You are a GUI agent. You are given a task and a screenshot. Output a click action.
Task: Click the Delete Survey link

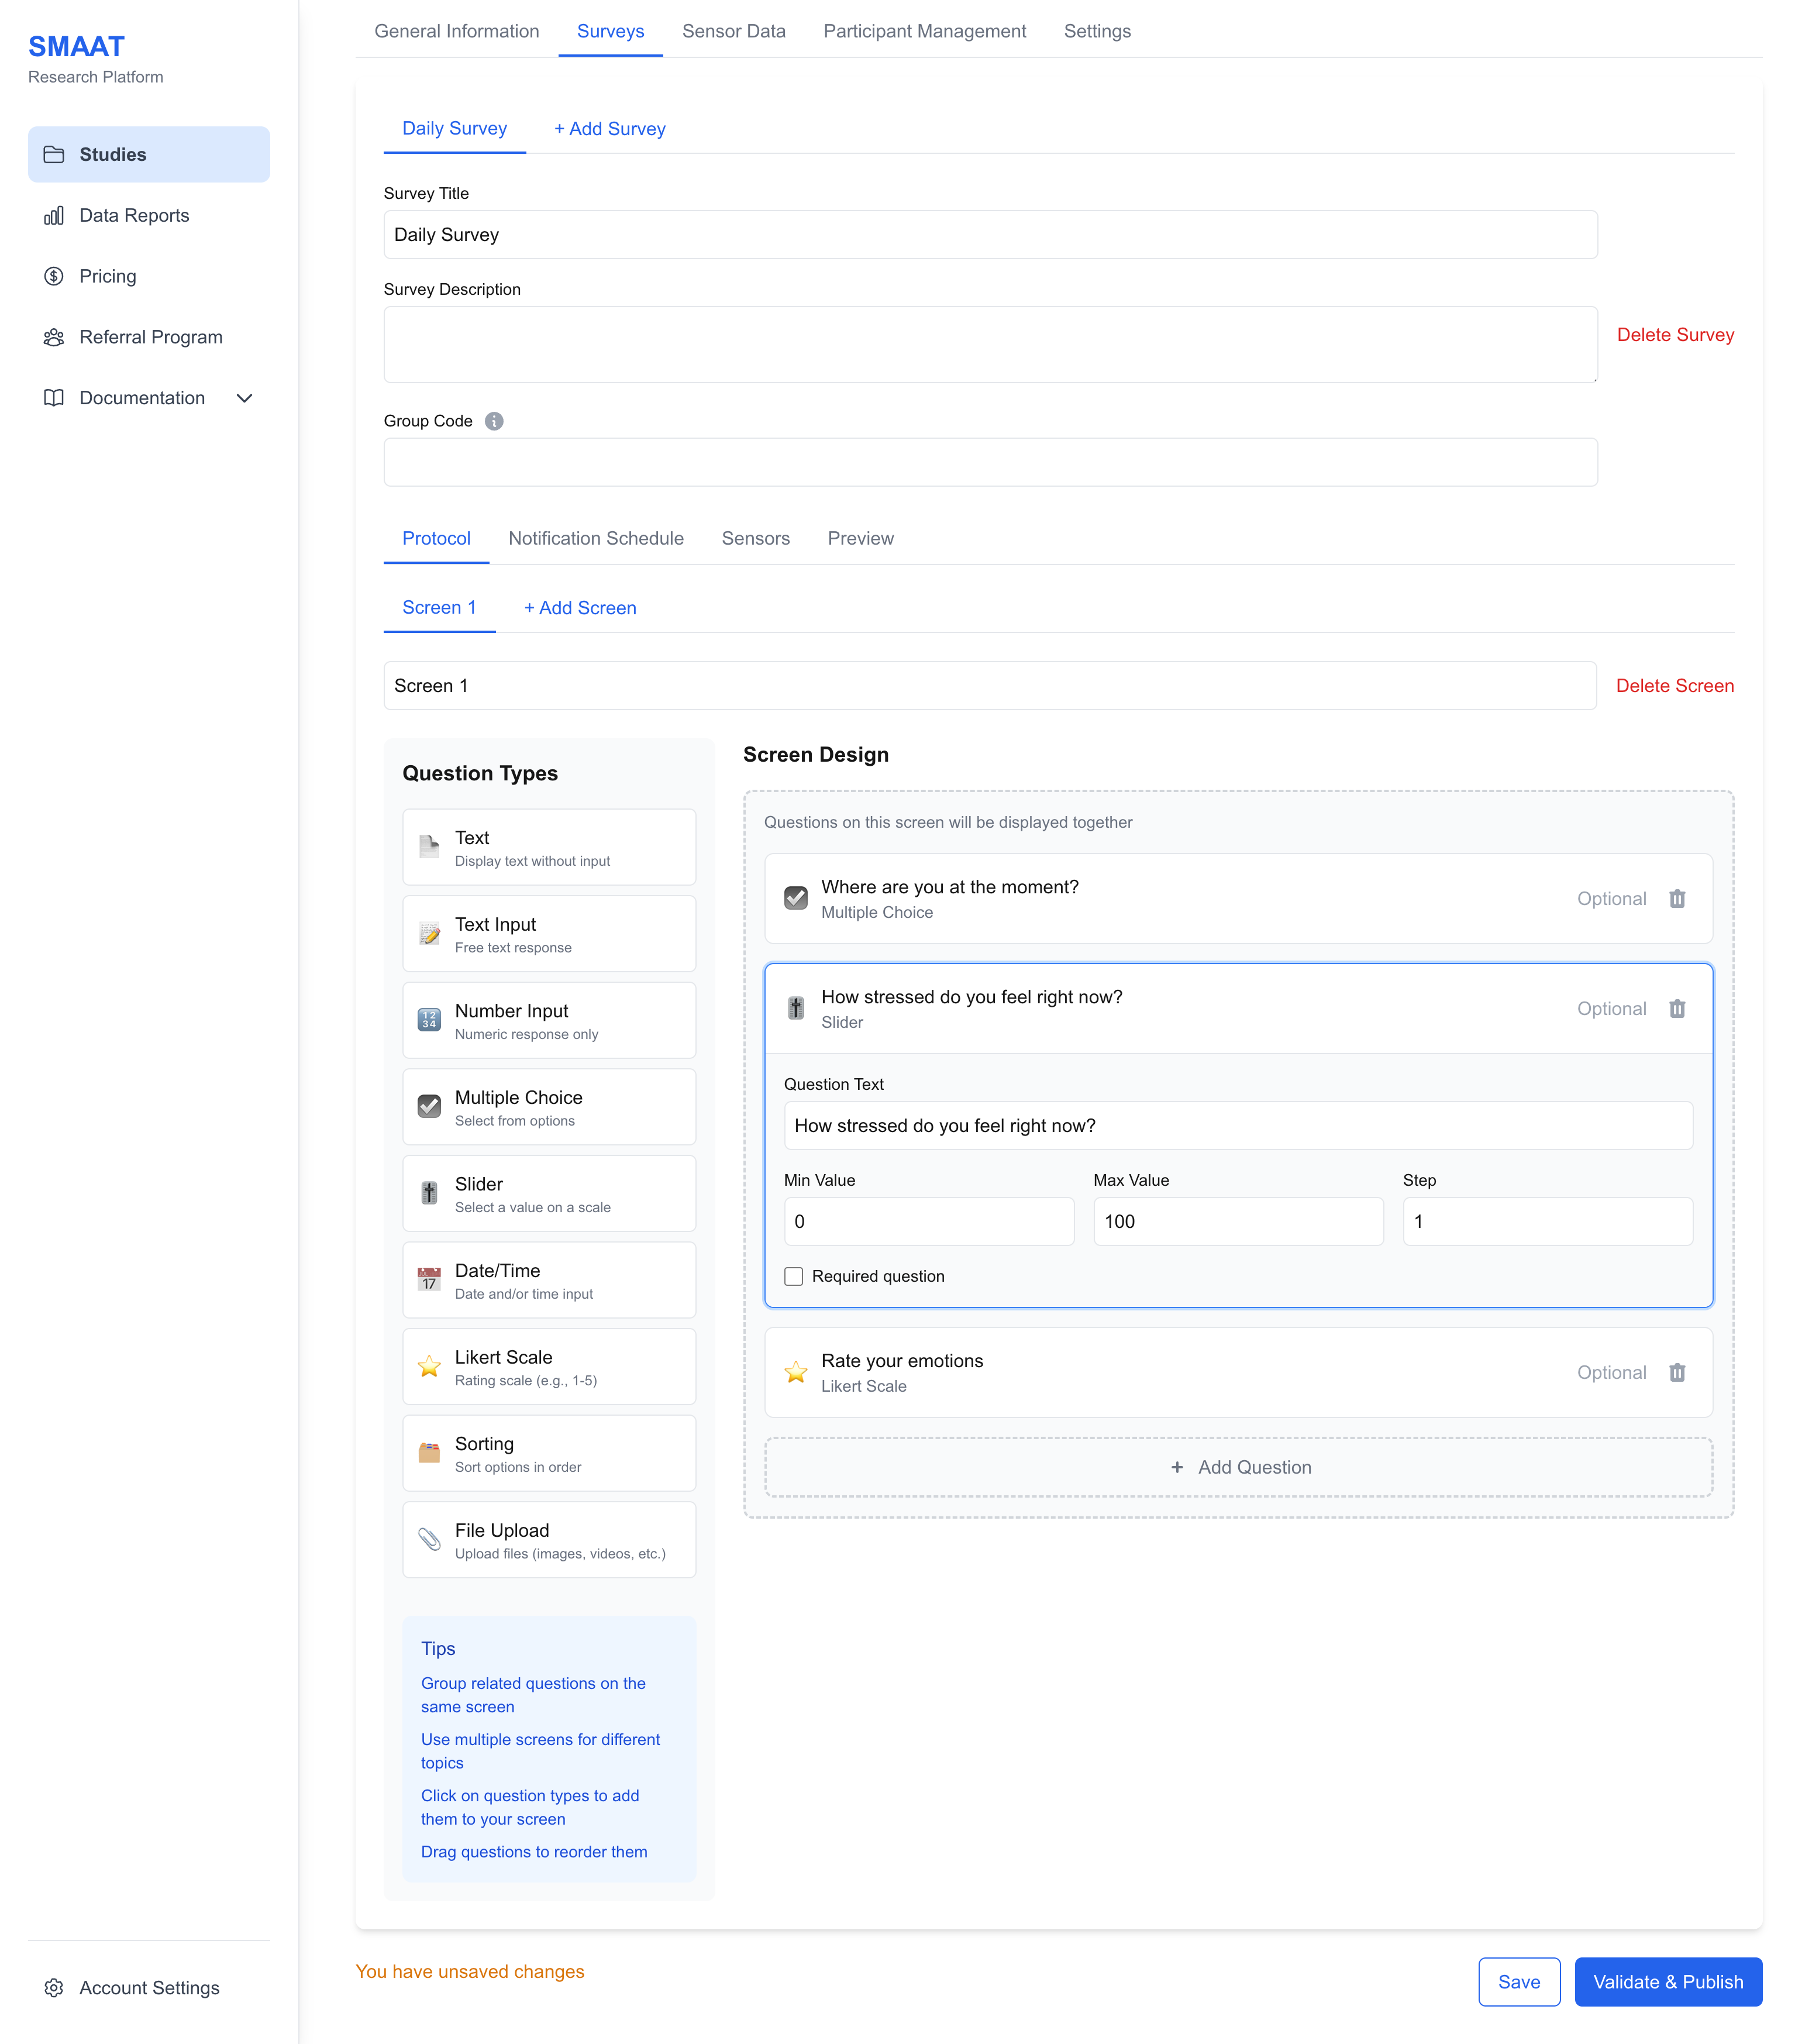(x=1675, y=335)
